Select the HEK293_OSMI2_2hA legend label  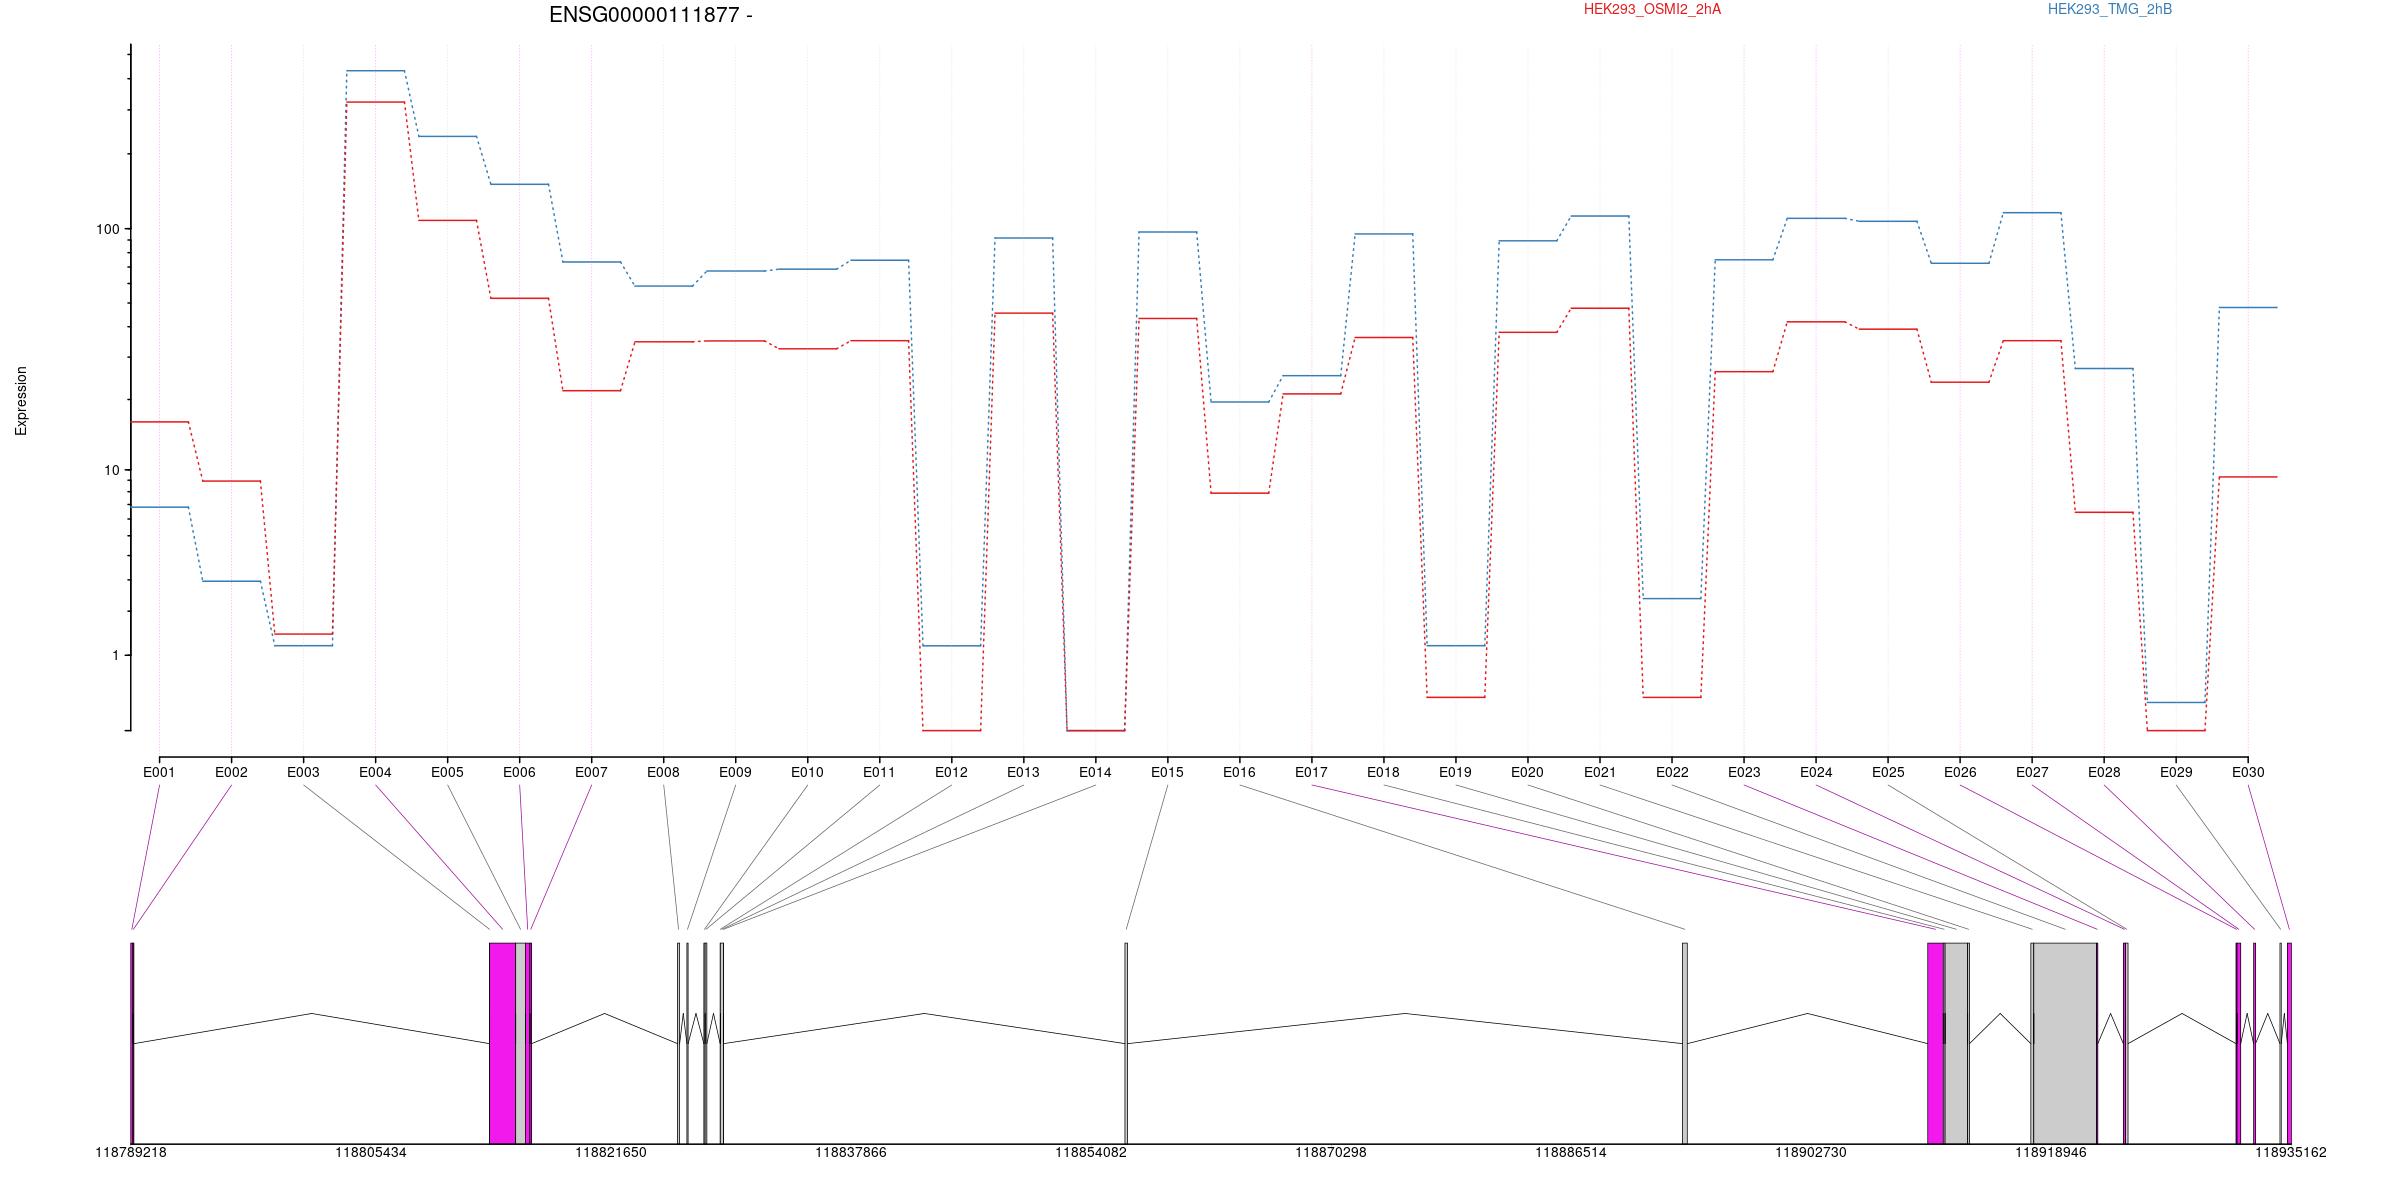point(1652,9)
